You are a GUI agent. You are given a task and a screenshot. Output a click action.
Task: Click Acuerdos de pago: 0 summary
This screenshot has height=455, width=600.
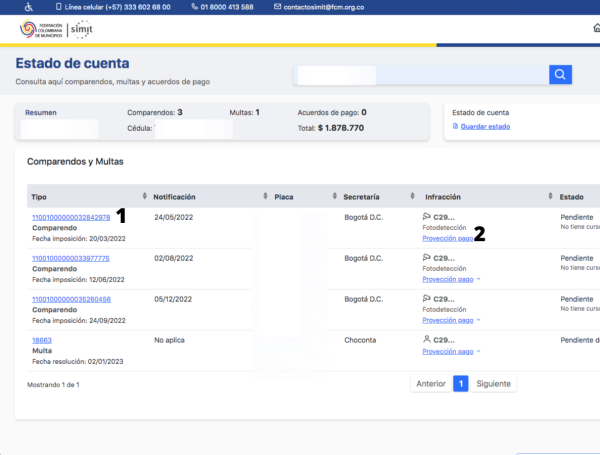pos(332,113)
